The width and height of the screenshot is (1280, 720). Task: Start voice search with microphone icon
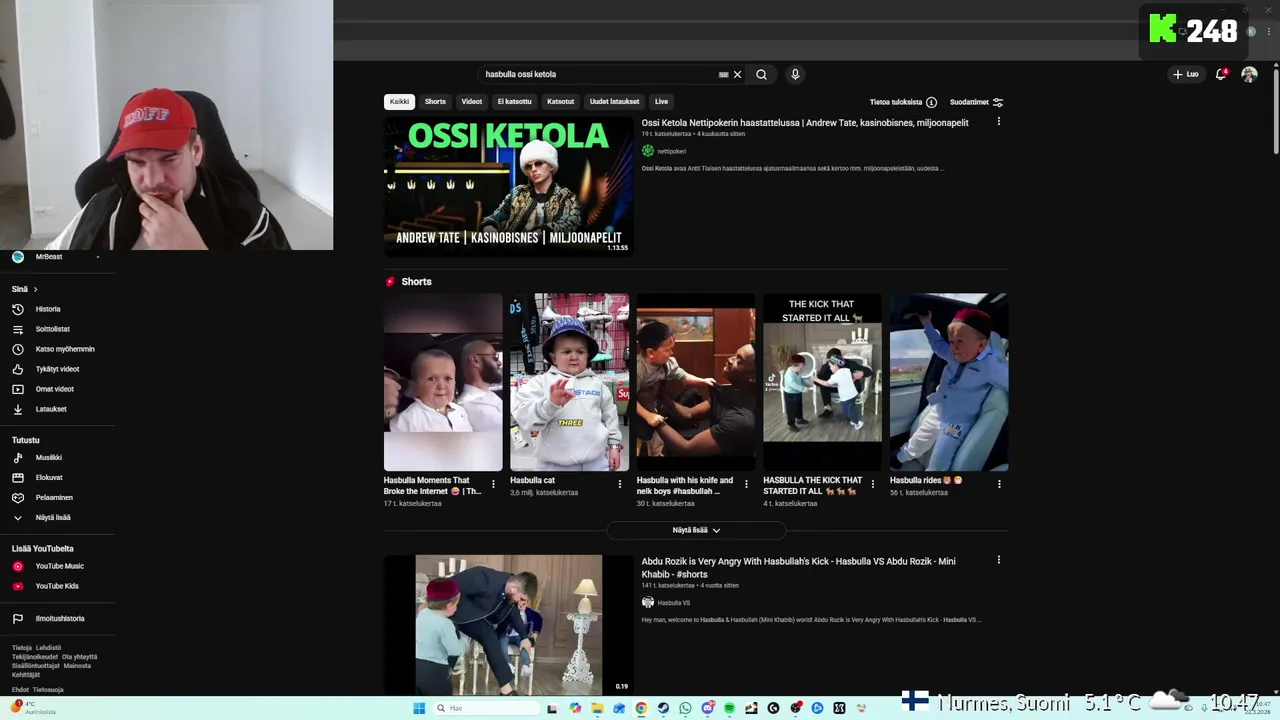(795, 74)
